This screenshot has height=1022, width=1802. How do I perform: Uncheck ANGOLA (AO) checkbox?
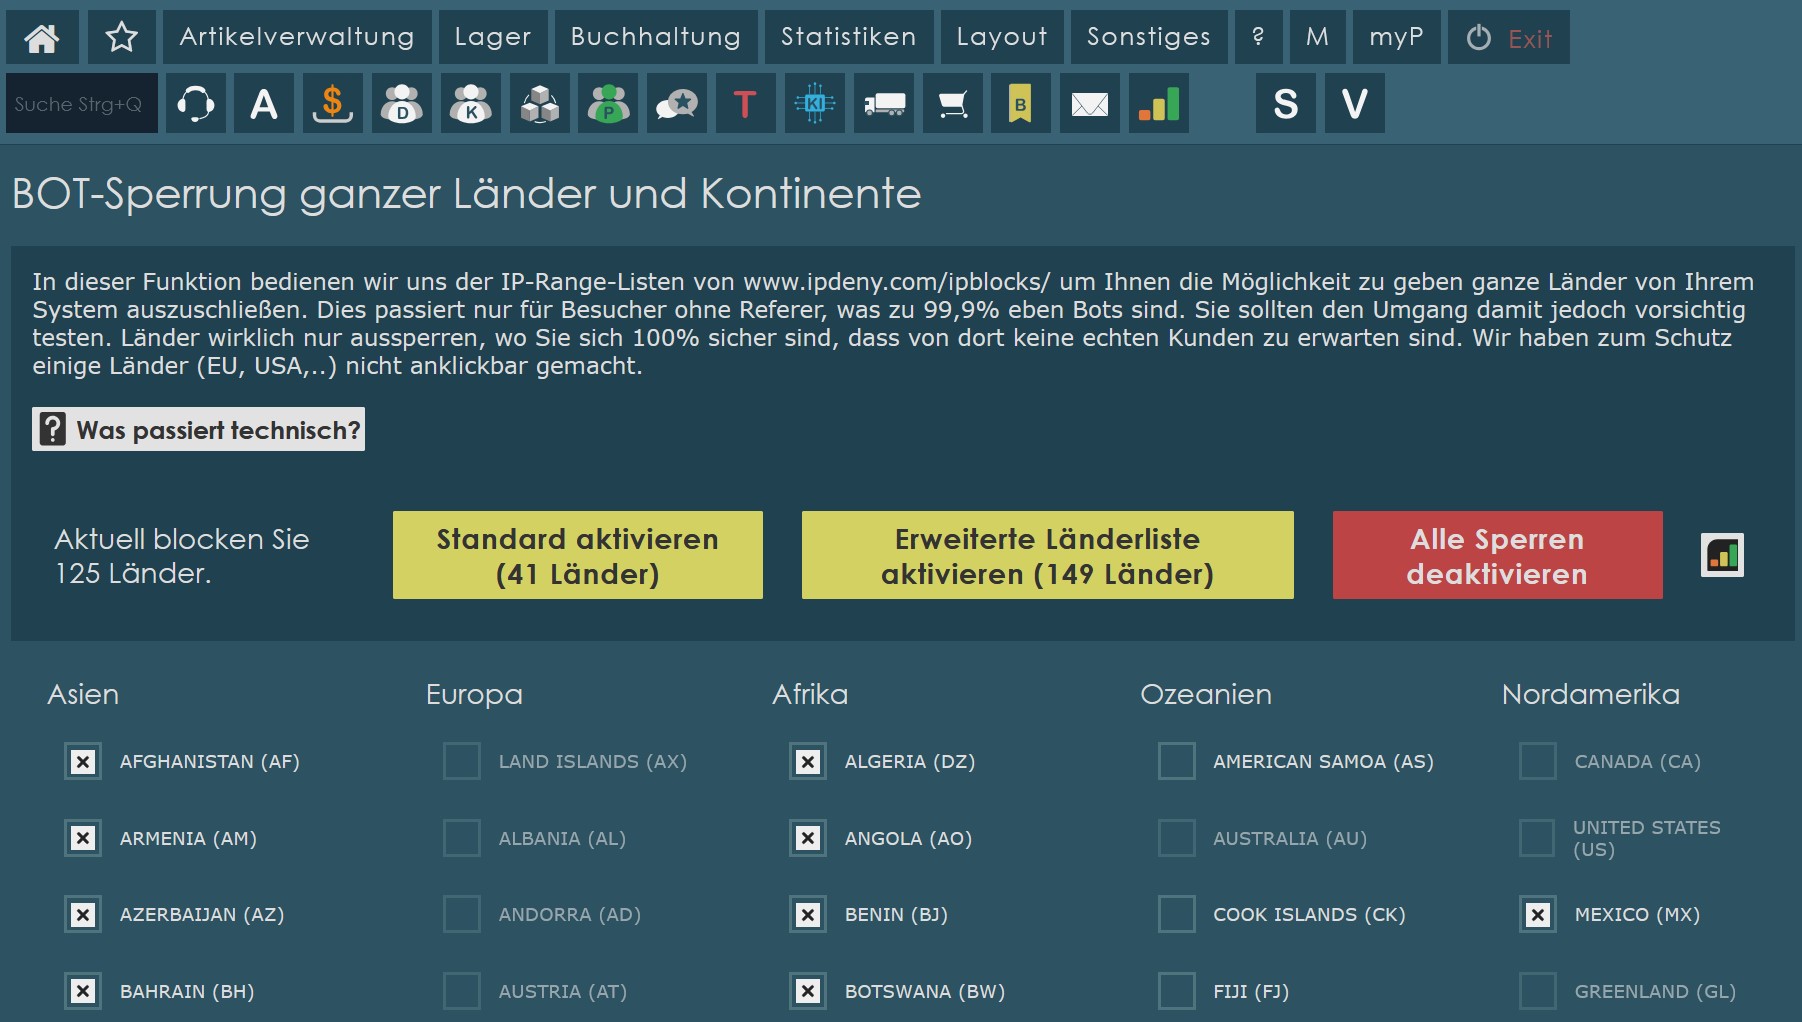pos(808,838)
